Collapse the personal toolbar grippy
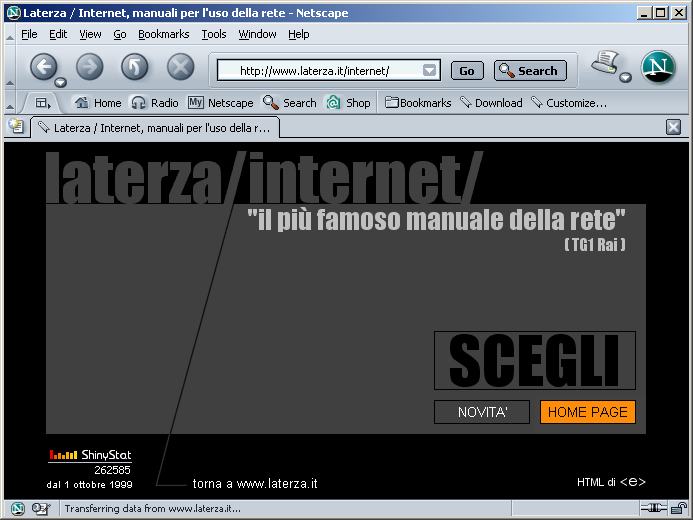 coord(10,103)
